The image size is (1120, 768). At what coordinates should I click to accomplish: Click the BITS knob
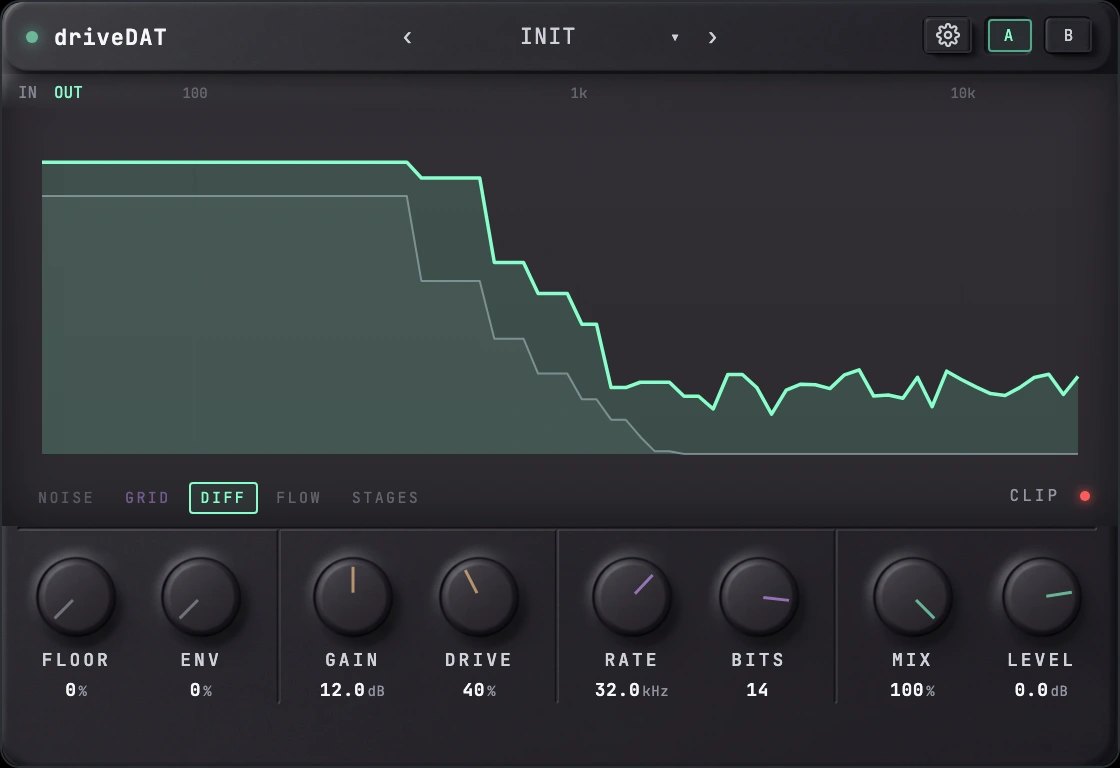758,597
